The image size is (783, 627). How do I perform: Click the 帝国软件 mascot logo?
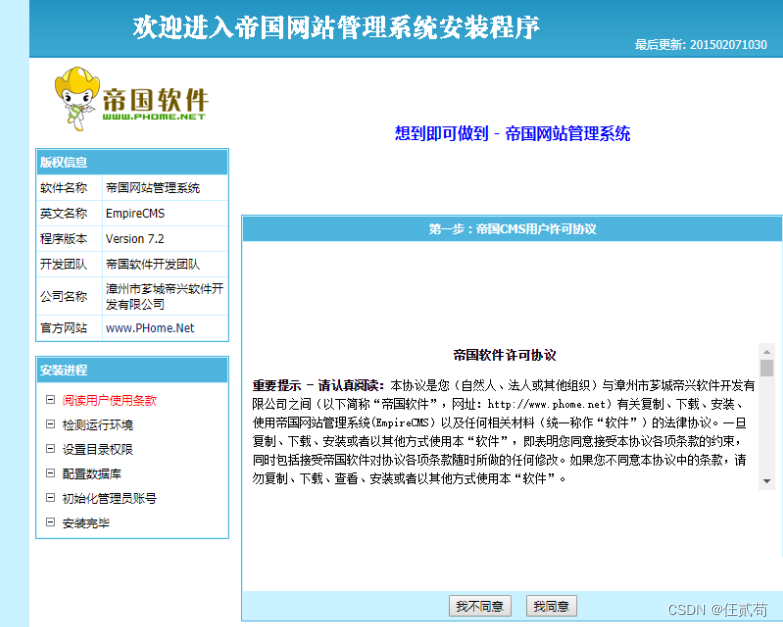tap(131, 99)
